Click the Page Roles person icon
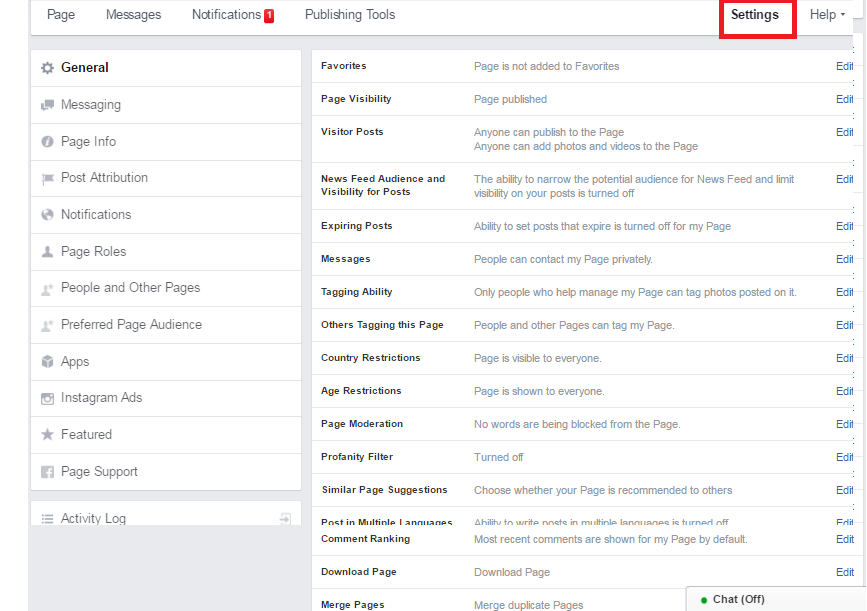The image size is (867, 611). click(48, 252)
